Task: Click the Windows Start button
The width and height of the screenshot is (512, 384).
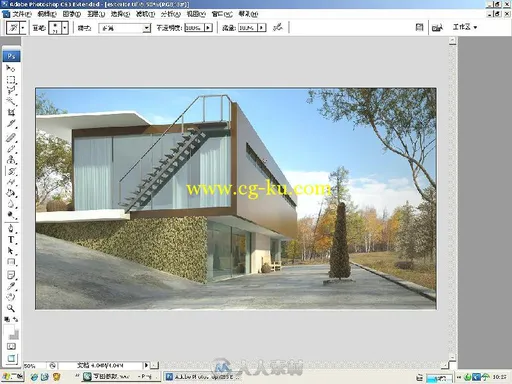Action: (x=12, y=377)
